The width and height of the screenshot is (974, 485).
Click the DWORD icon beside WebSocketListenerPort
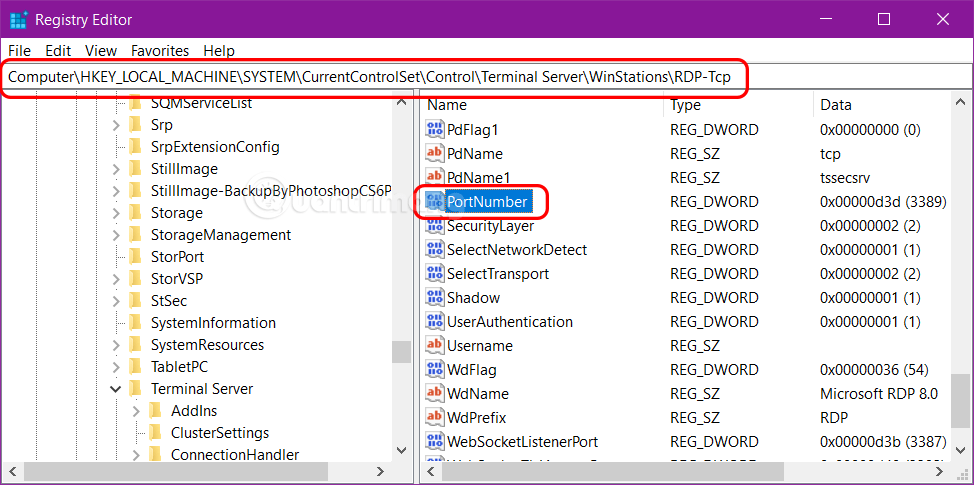(435, 442)
